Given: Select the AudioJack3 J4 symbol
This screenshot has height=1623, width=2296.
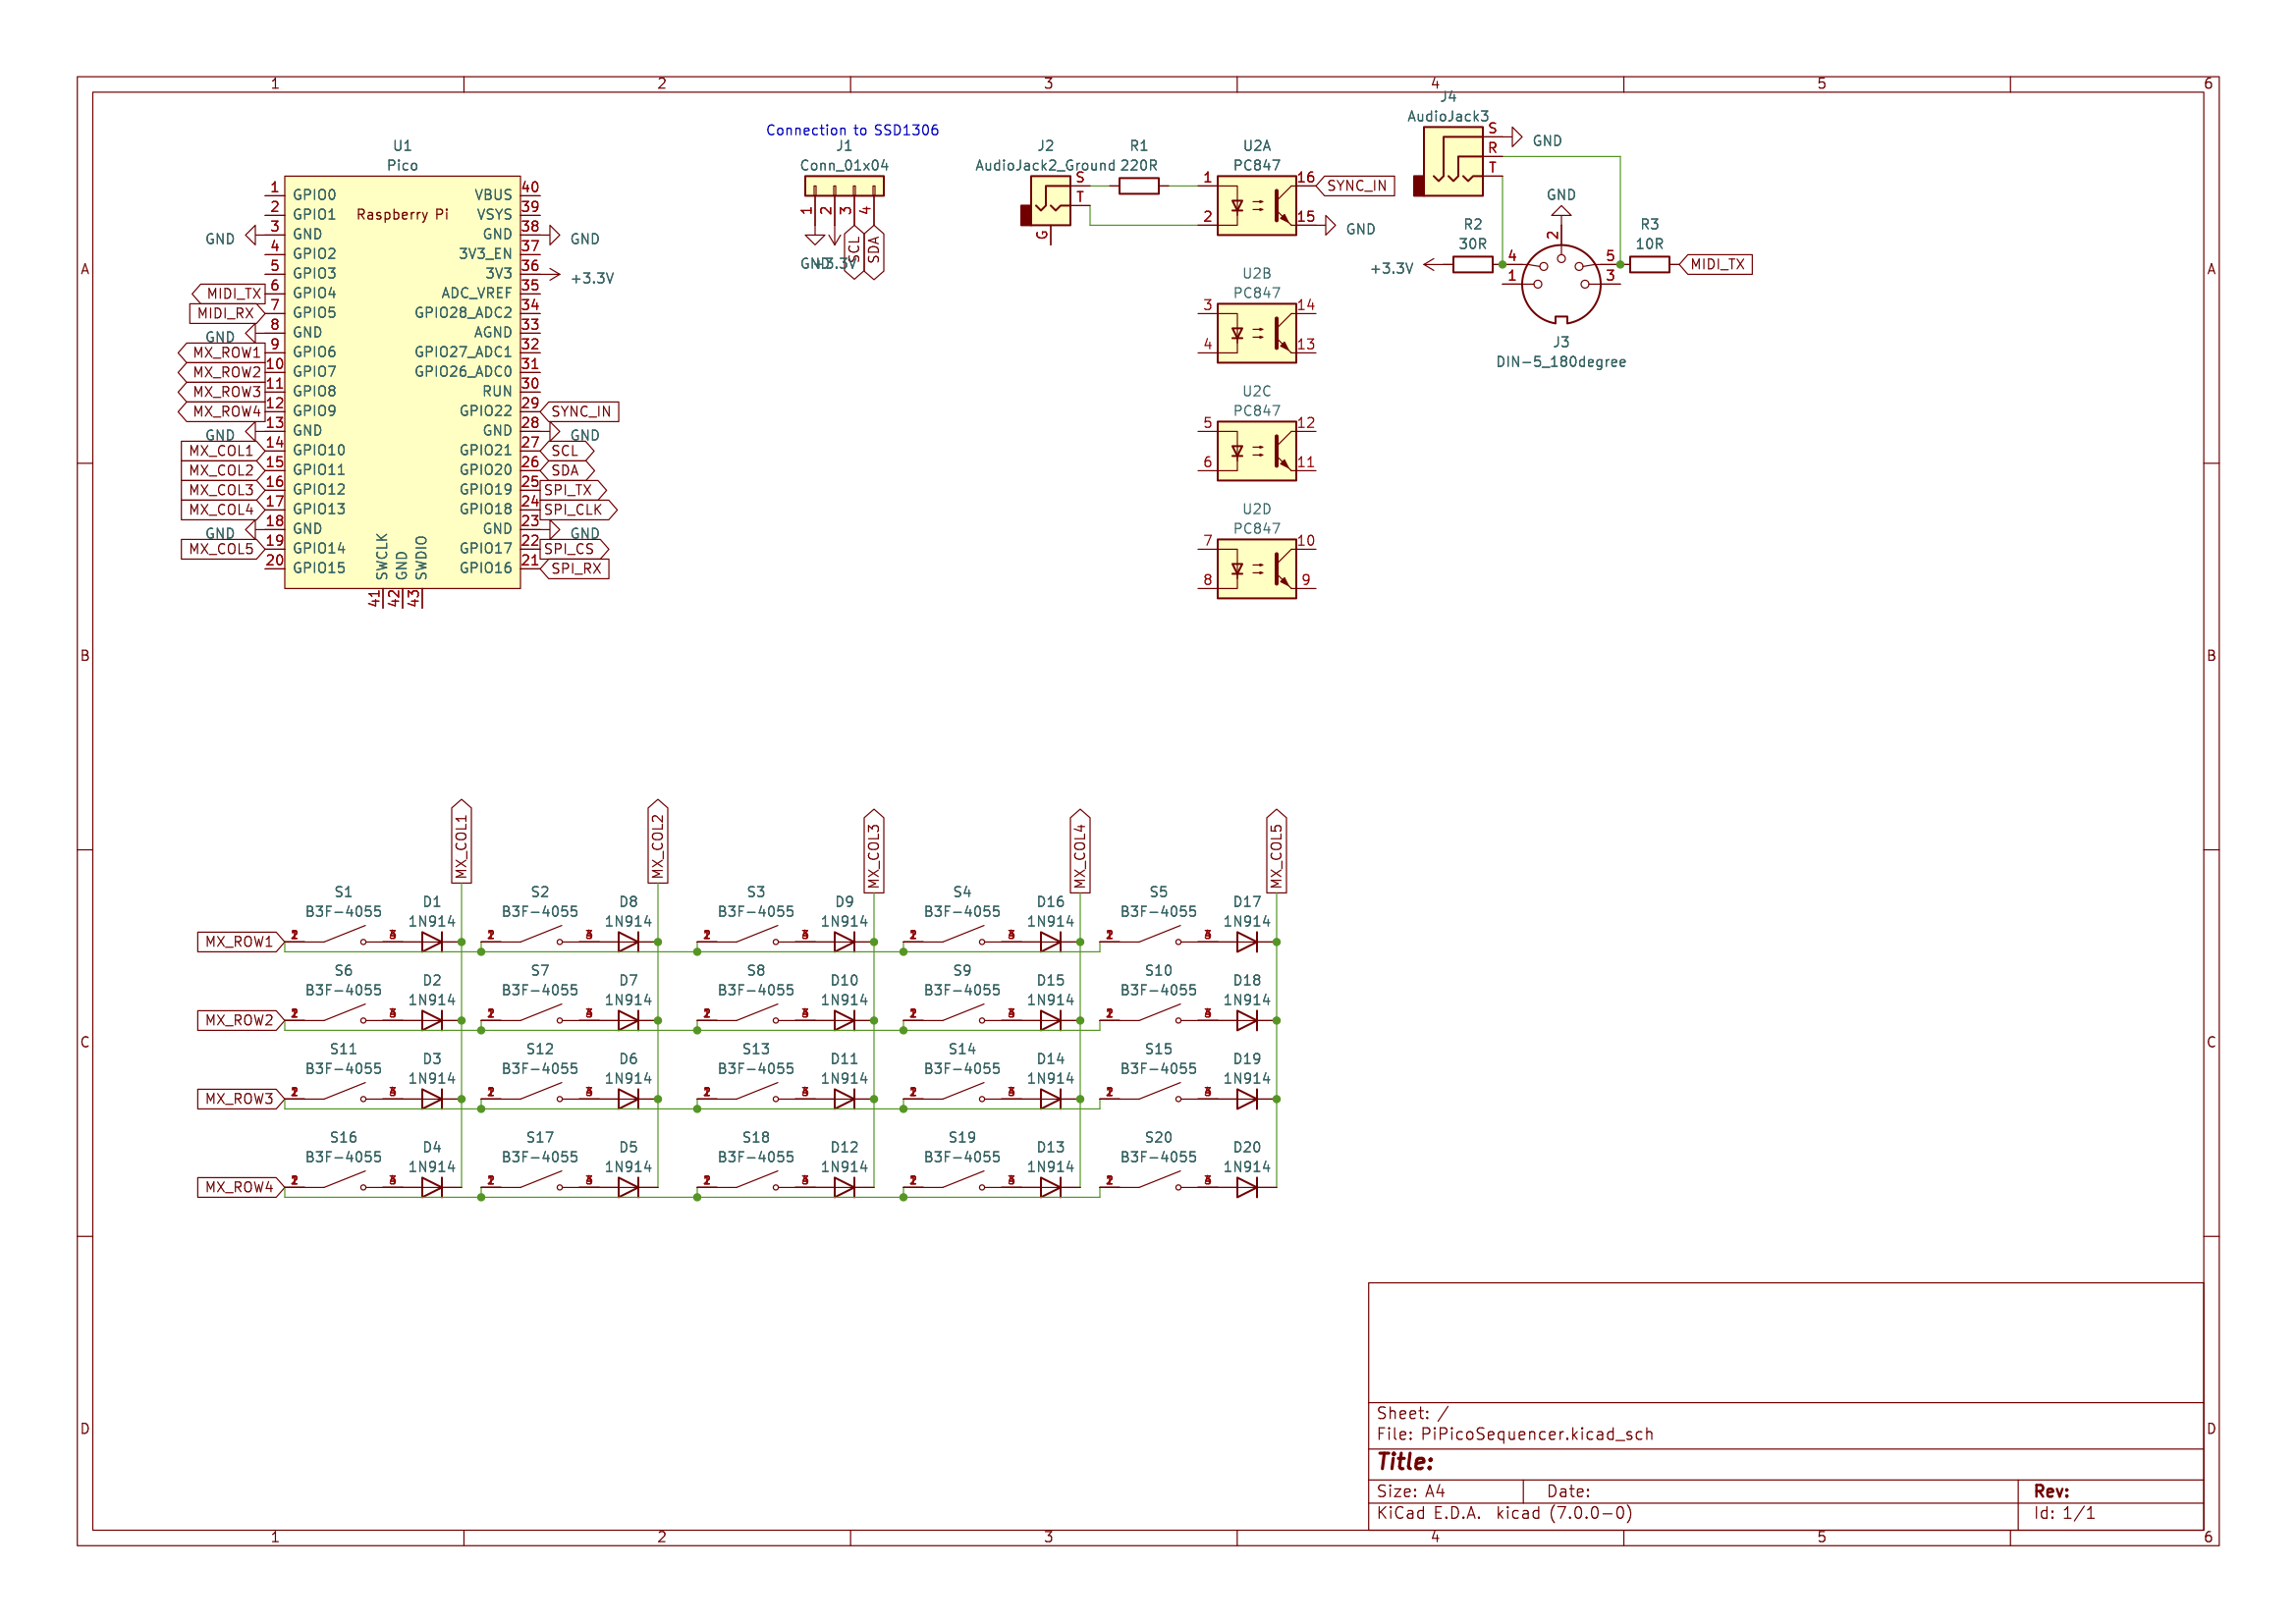Looking at the screenshot, I should [x=1452, y=161].
